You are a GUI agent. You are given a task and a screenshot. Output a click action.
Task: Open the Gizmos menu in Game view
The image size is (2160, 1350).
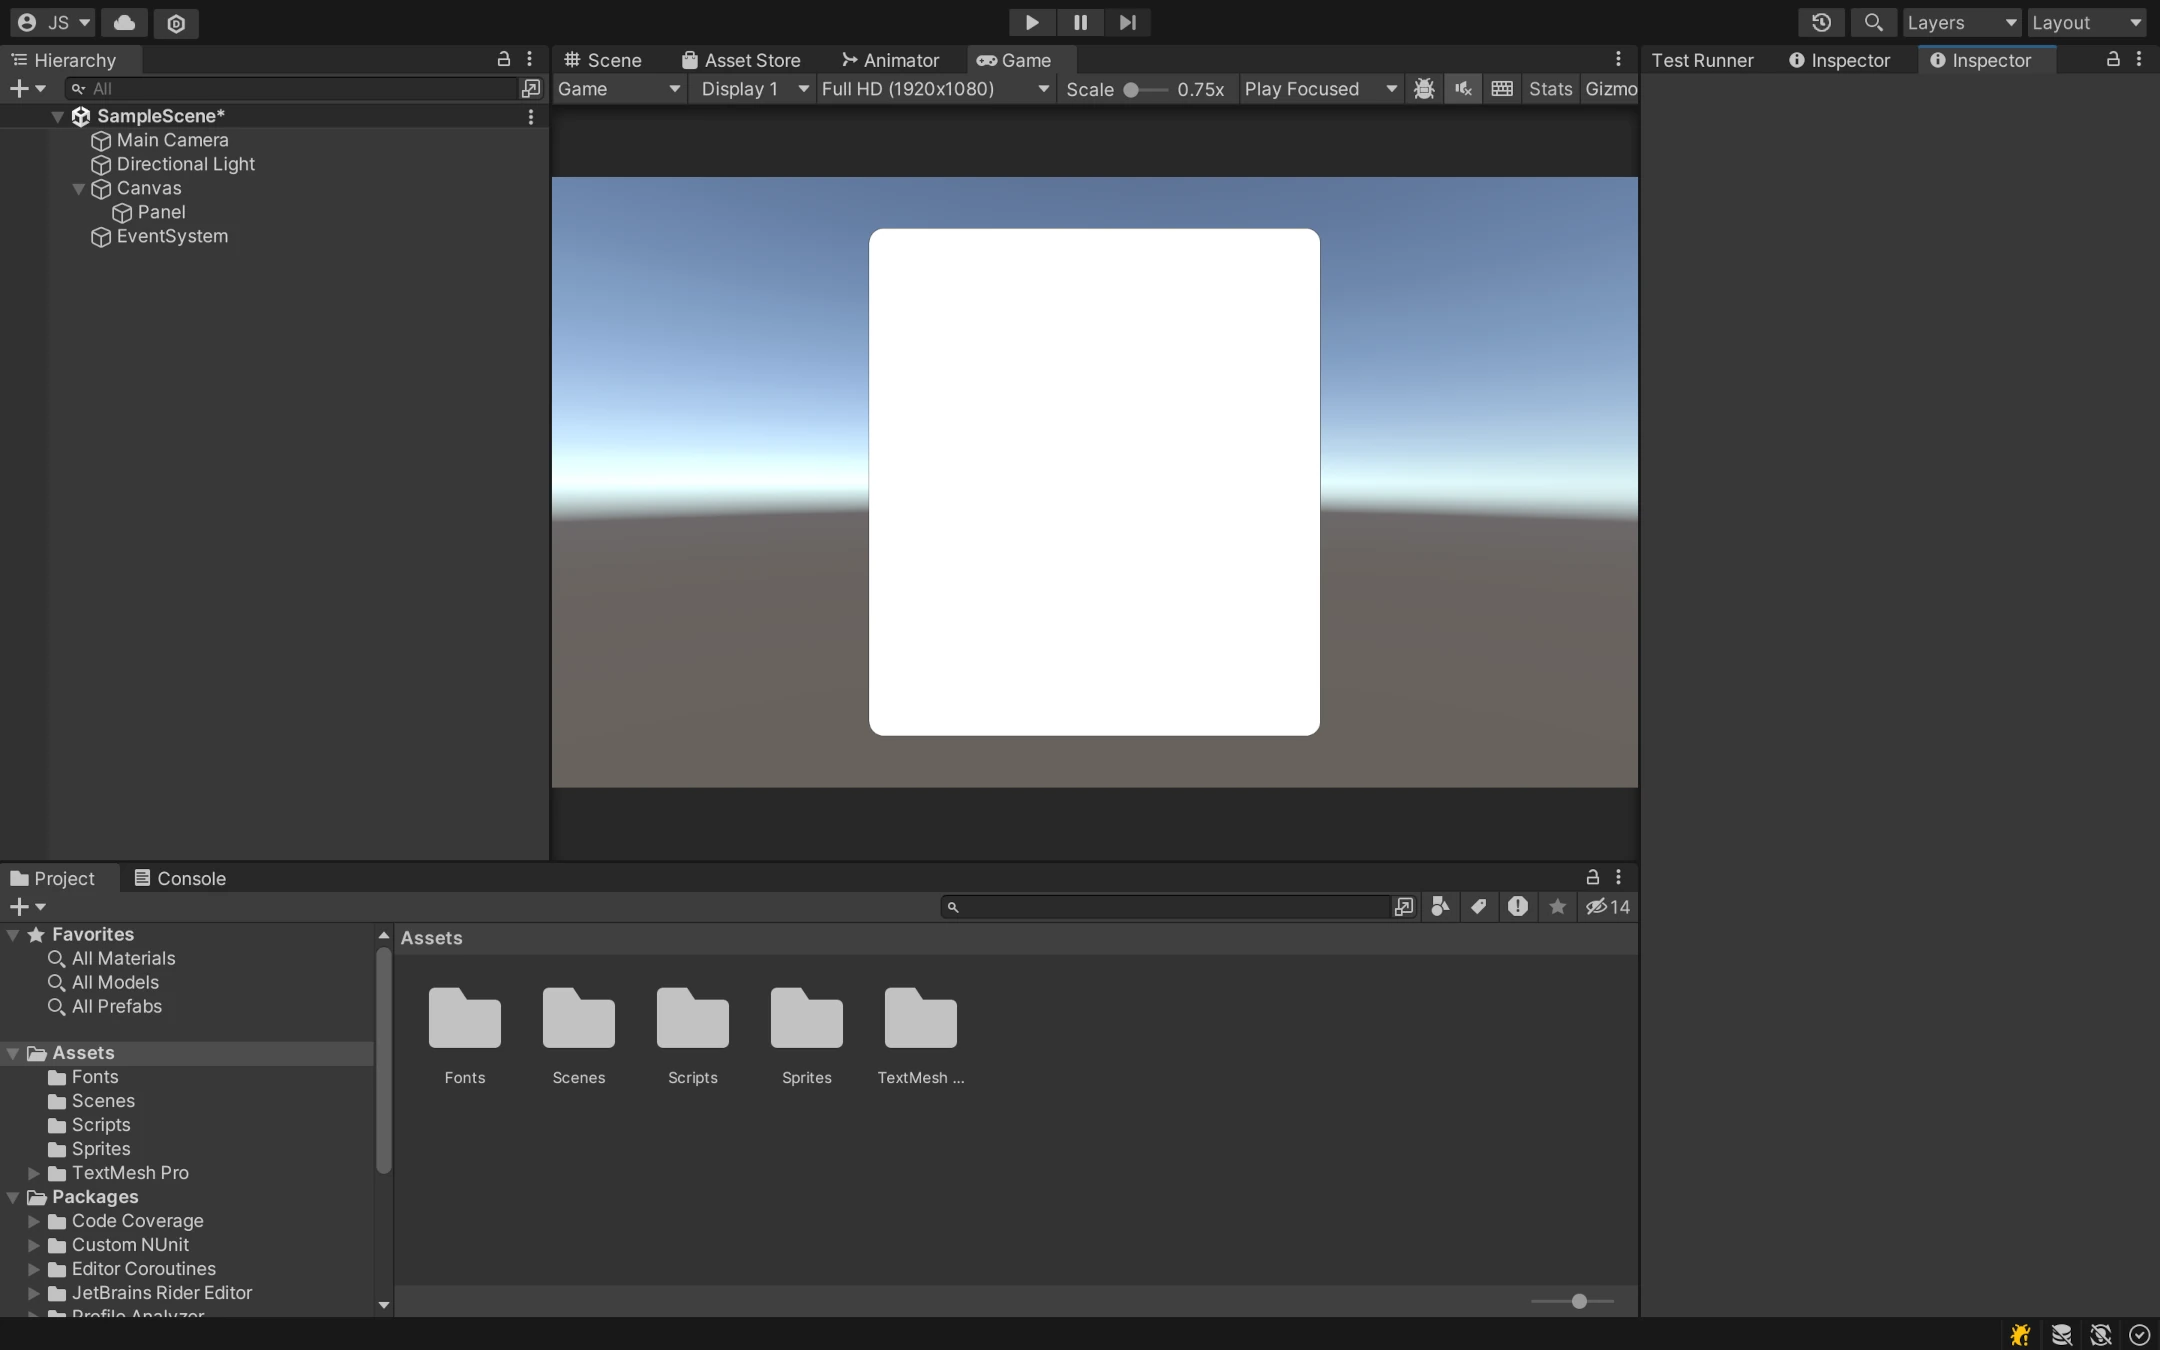pos(1611,89)
